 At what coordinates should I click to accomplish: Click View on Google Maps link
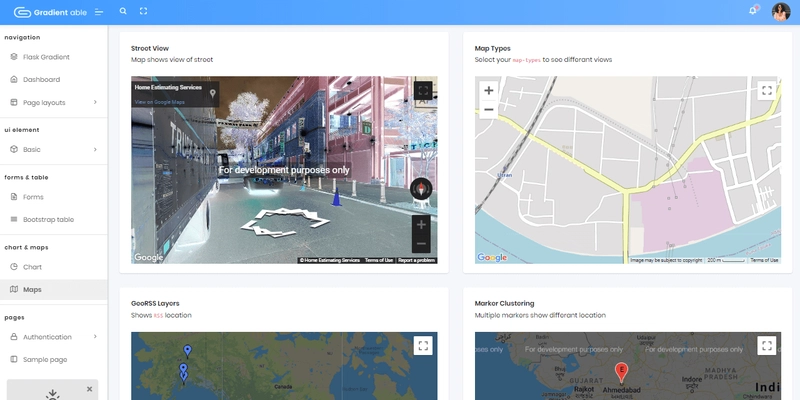[x=160, y=102]
